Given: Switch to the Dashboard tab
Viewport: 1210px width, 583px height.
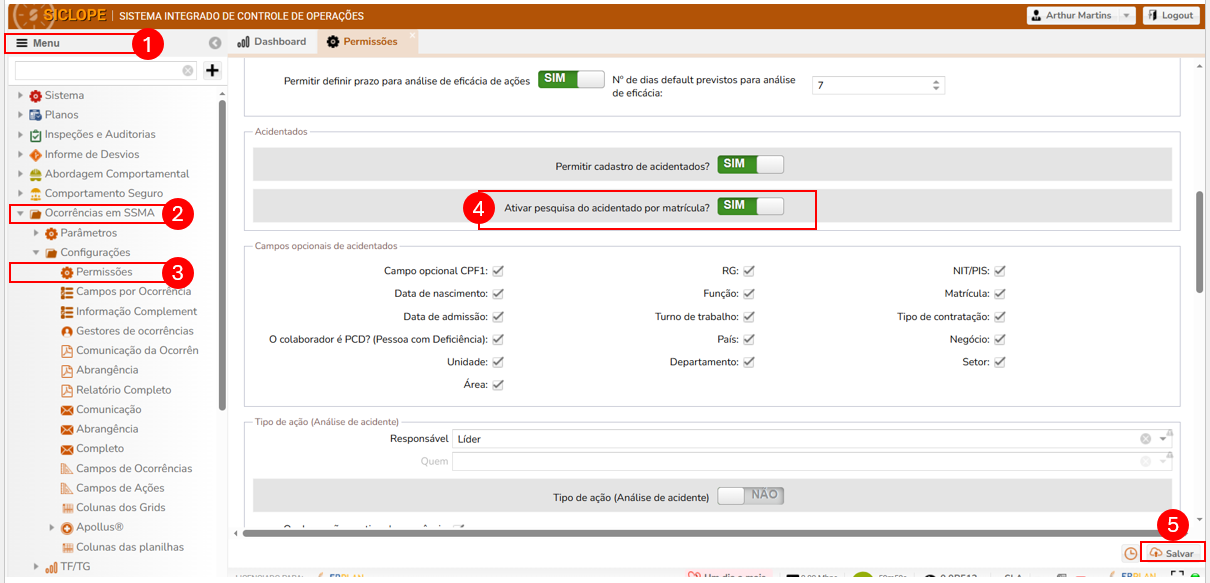Looking at the screenshot, I should [x=272, y=42].
